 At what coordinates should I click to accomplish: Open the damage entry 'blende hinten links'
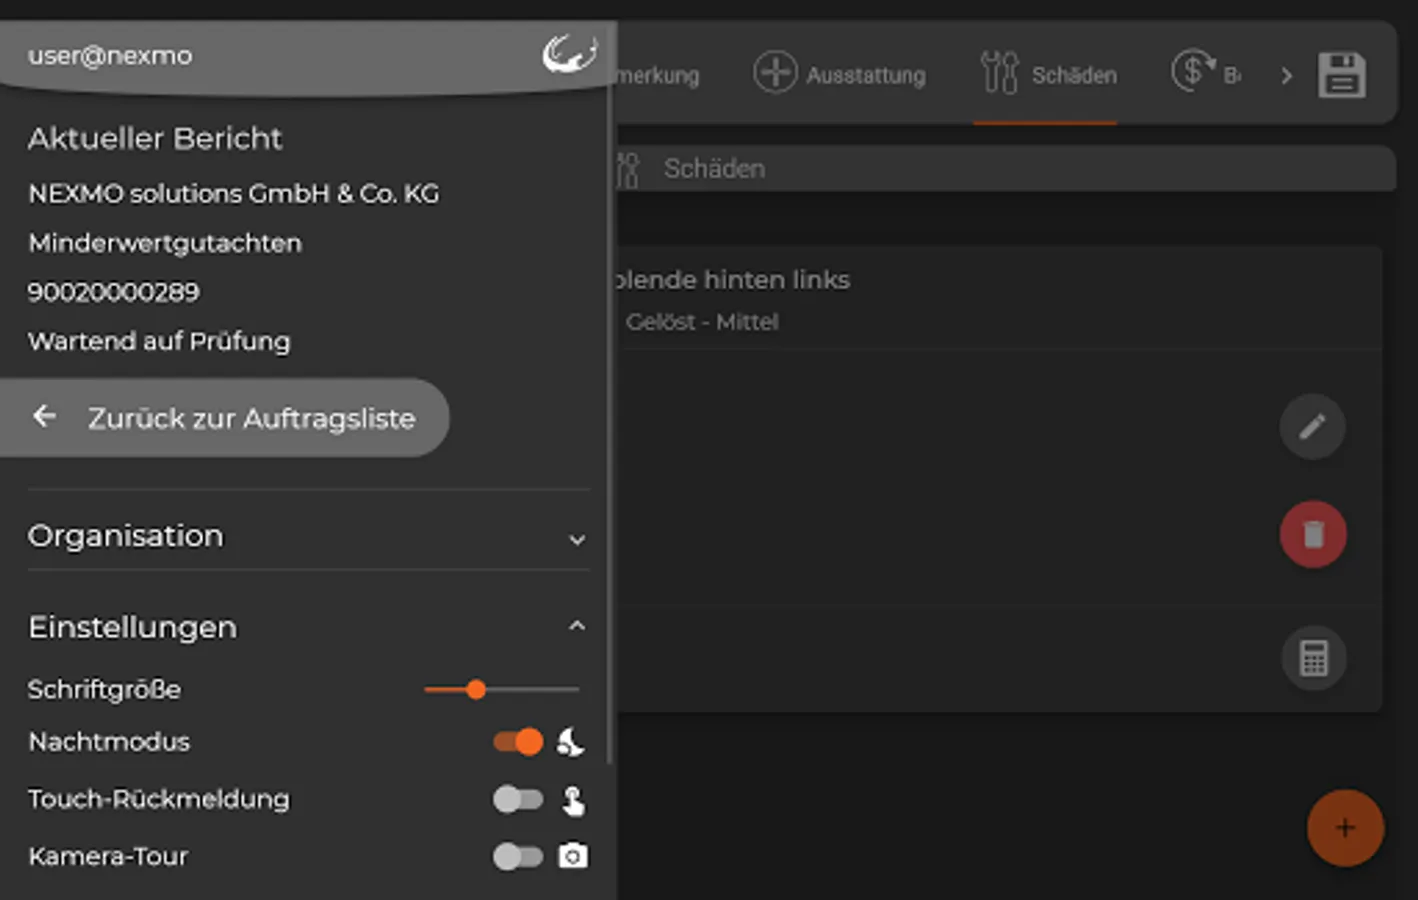click(x=733, y=280)
